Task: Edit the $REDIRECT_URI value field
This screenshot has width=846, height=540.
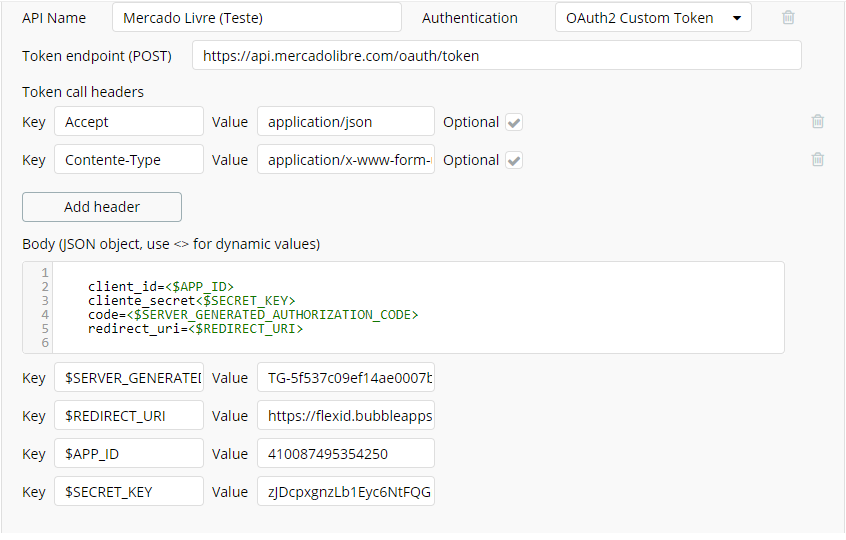Action: tap(345, 416)
